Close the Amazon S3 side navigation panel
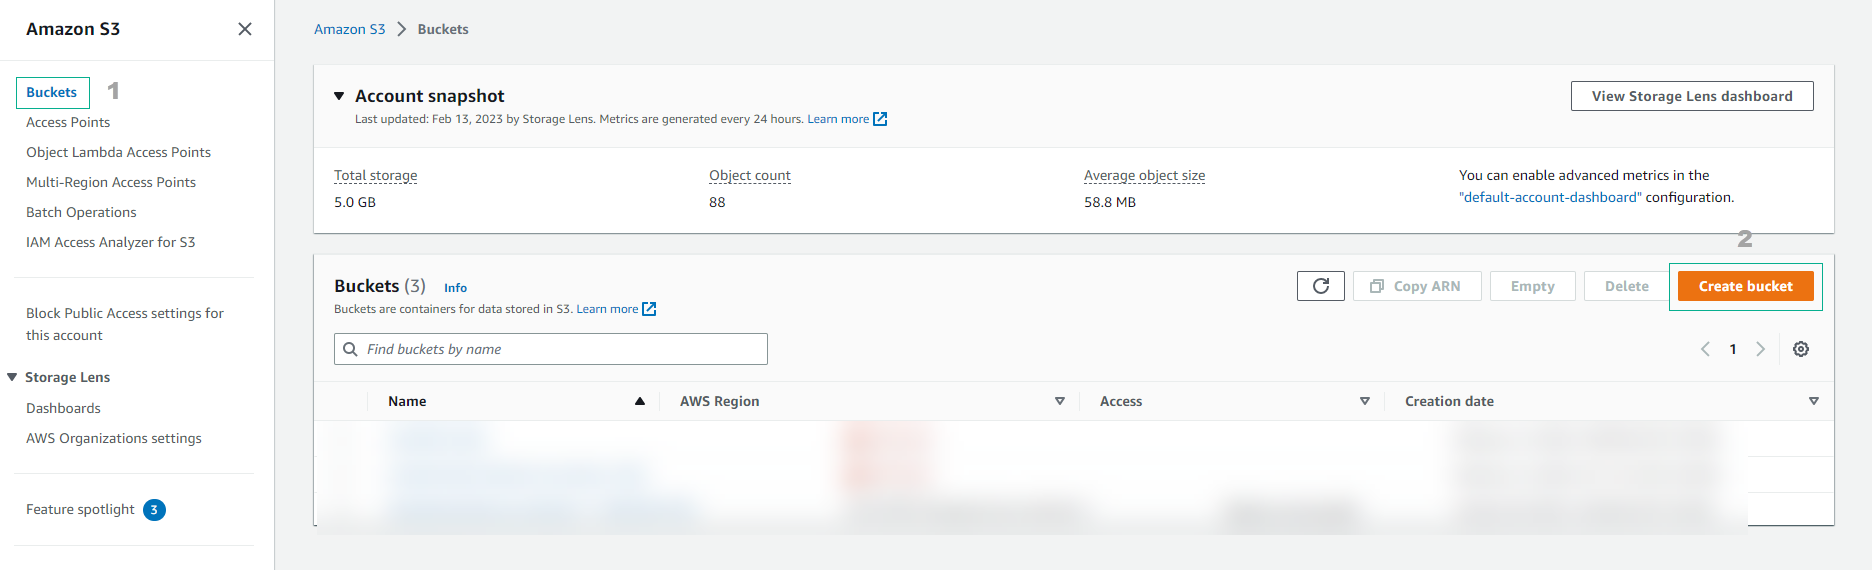The width and height of the screenshot is (1872, 570). [x=245, y=29]
